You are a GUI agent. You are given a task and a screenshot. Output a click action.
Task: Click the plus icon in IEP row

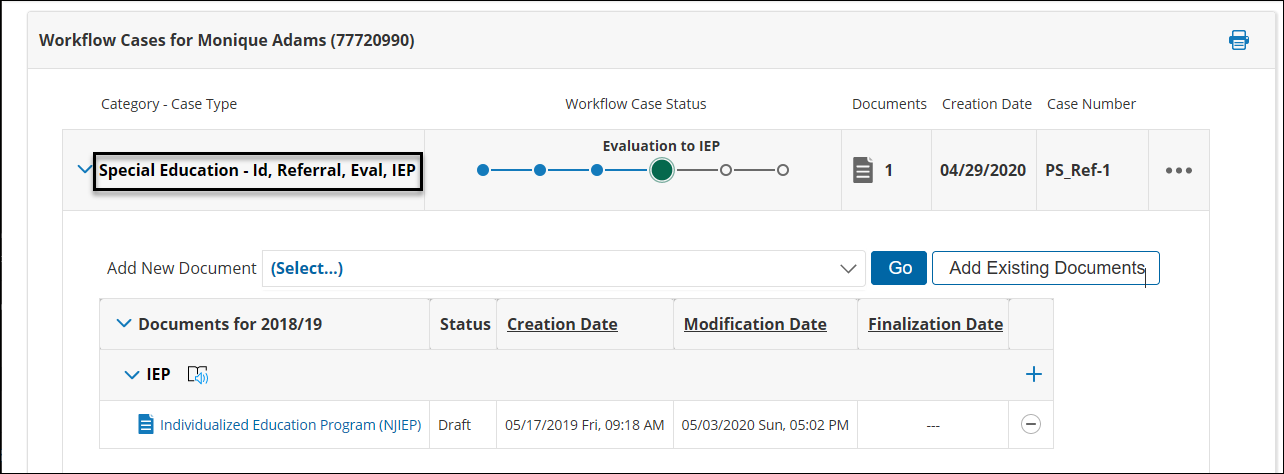click(1033, 375)
